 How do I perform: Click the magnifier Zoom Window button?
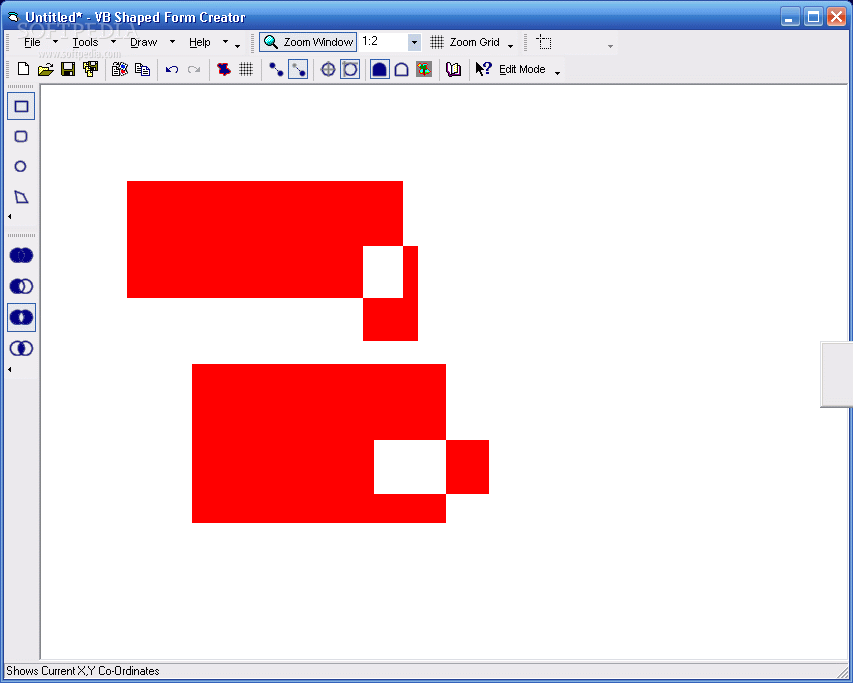pyautogui.click(x=308, y=42)
